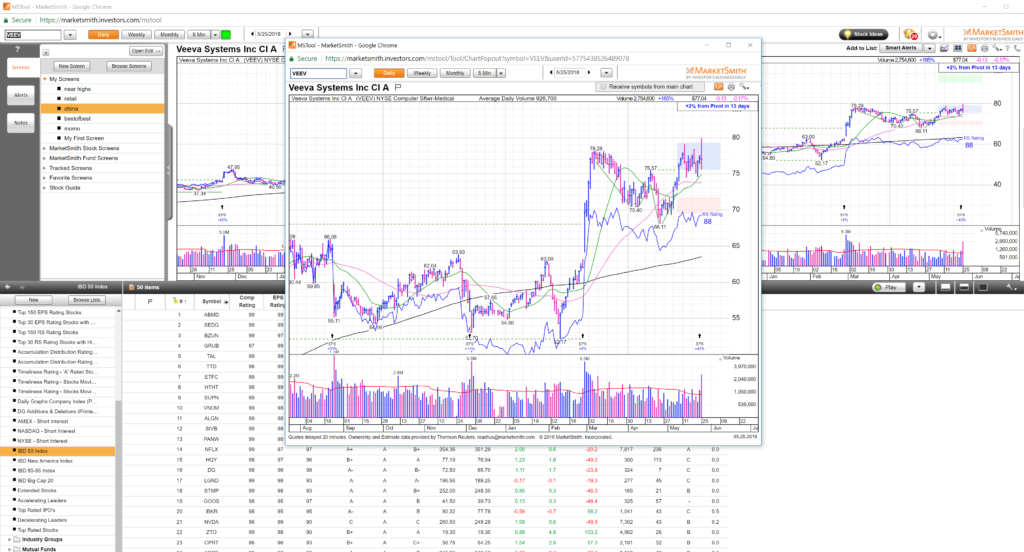This screenshot has height=552, width=1024.
Task: Tick Receive symbols from main chart checkbox
Action: (603, 87)
